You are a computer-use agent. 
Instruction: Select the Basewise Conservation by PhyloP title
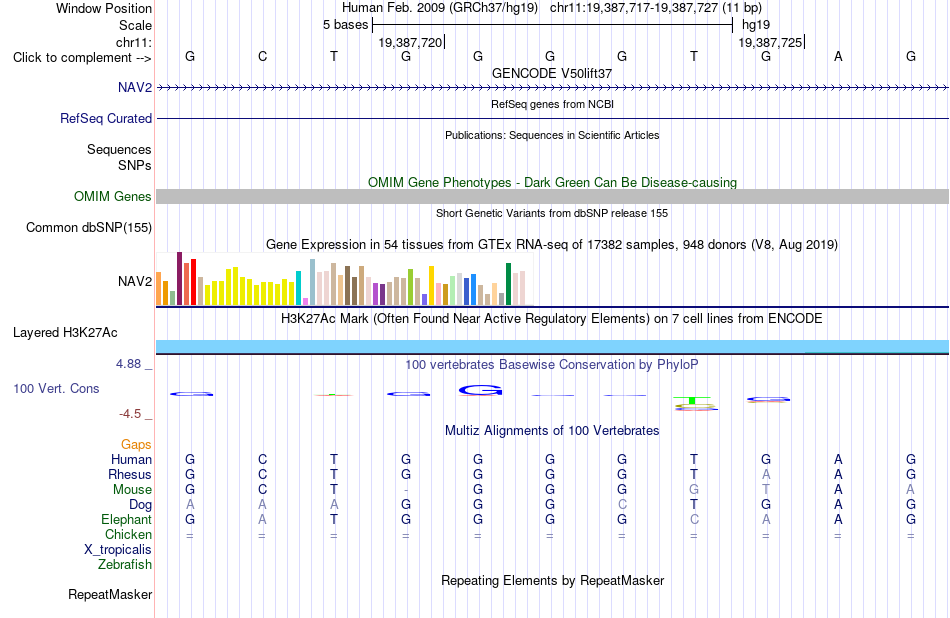(552, 364)
